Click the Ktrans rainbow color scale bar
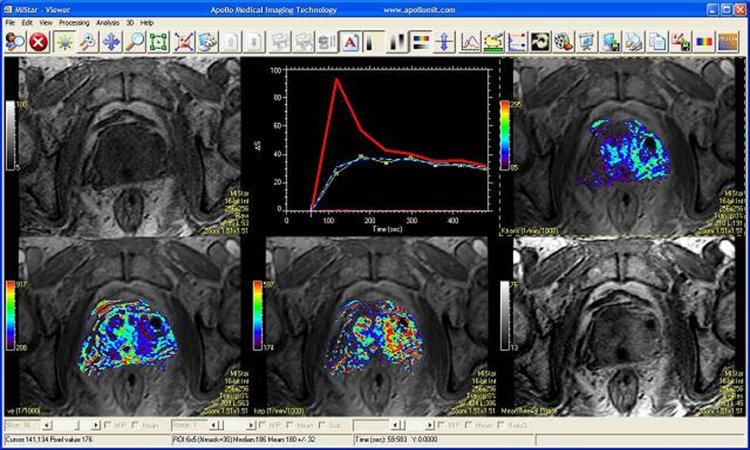Screen dimensions: 750x450 (x=504, y=137)
